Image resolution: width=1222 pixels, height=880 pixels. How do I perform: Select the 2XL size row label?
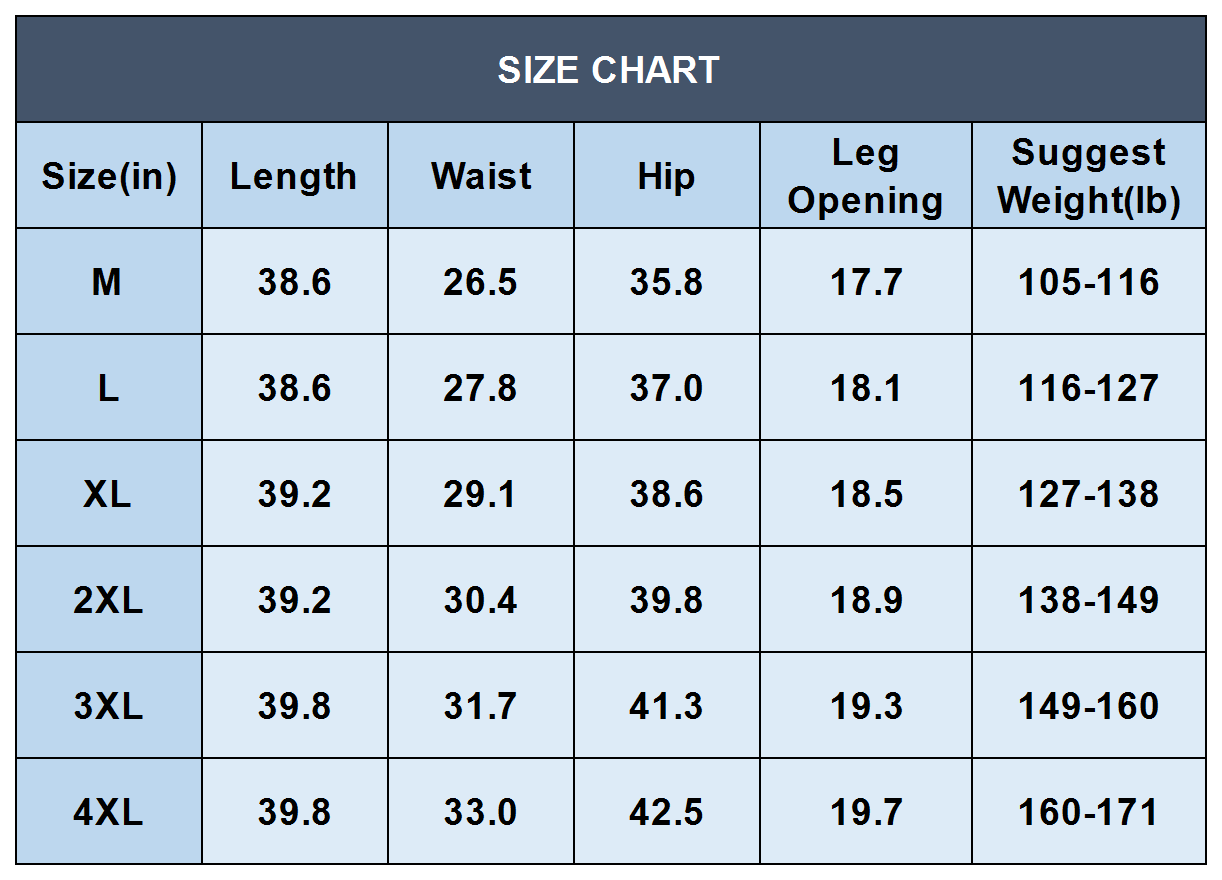click(108, 601)
